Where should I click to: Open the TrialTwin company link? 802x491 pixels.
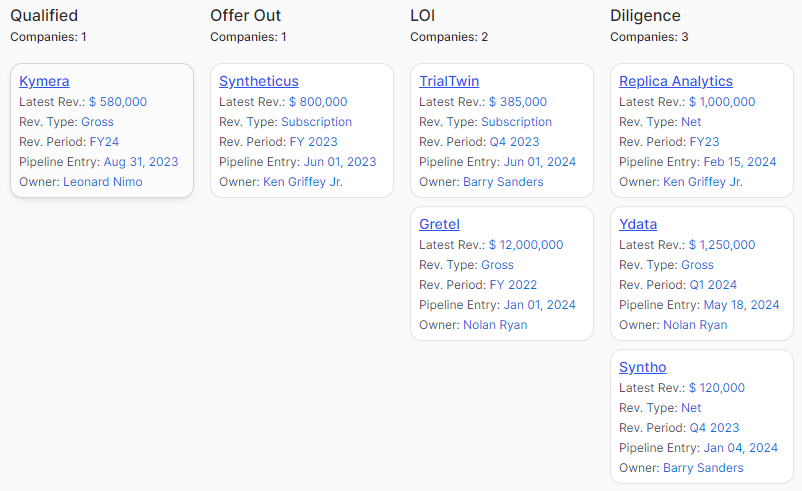coord(449,81)
